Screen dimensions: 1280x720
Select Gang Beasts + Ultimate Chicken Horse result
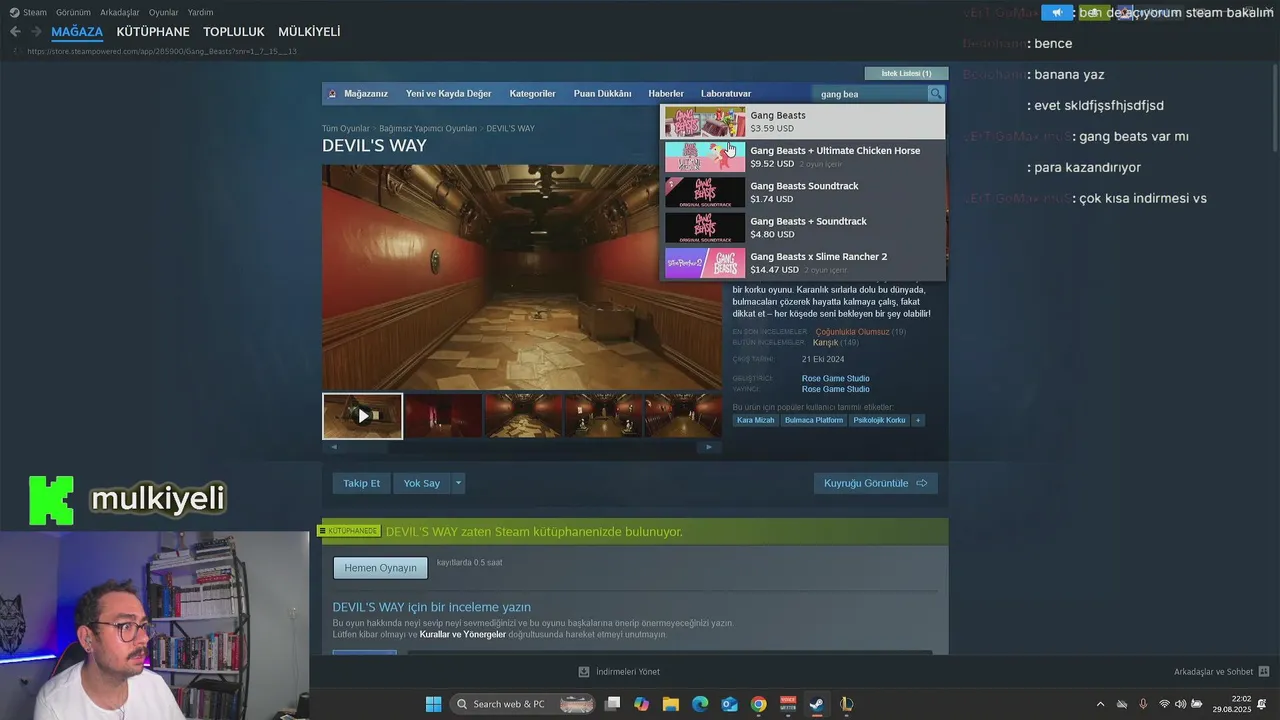tap(803, 157)
